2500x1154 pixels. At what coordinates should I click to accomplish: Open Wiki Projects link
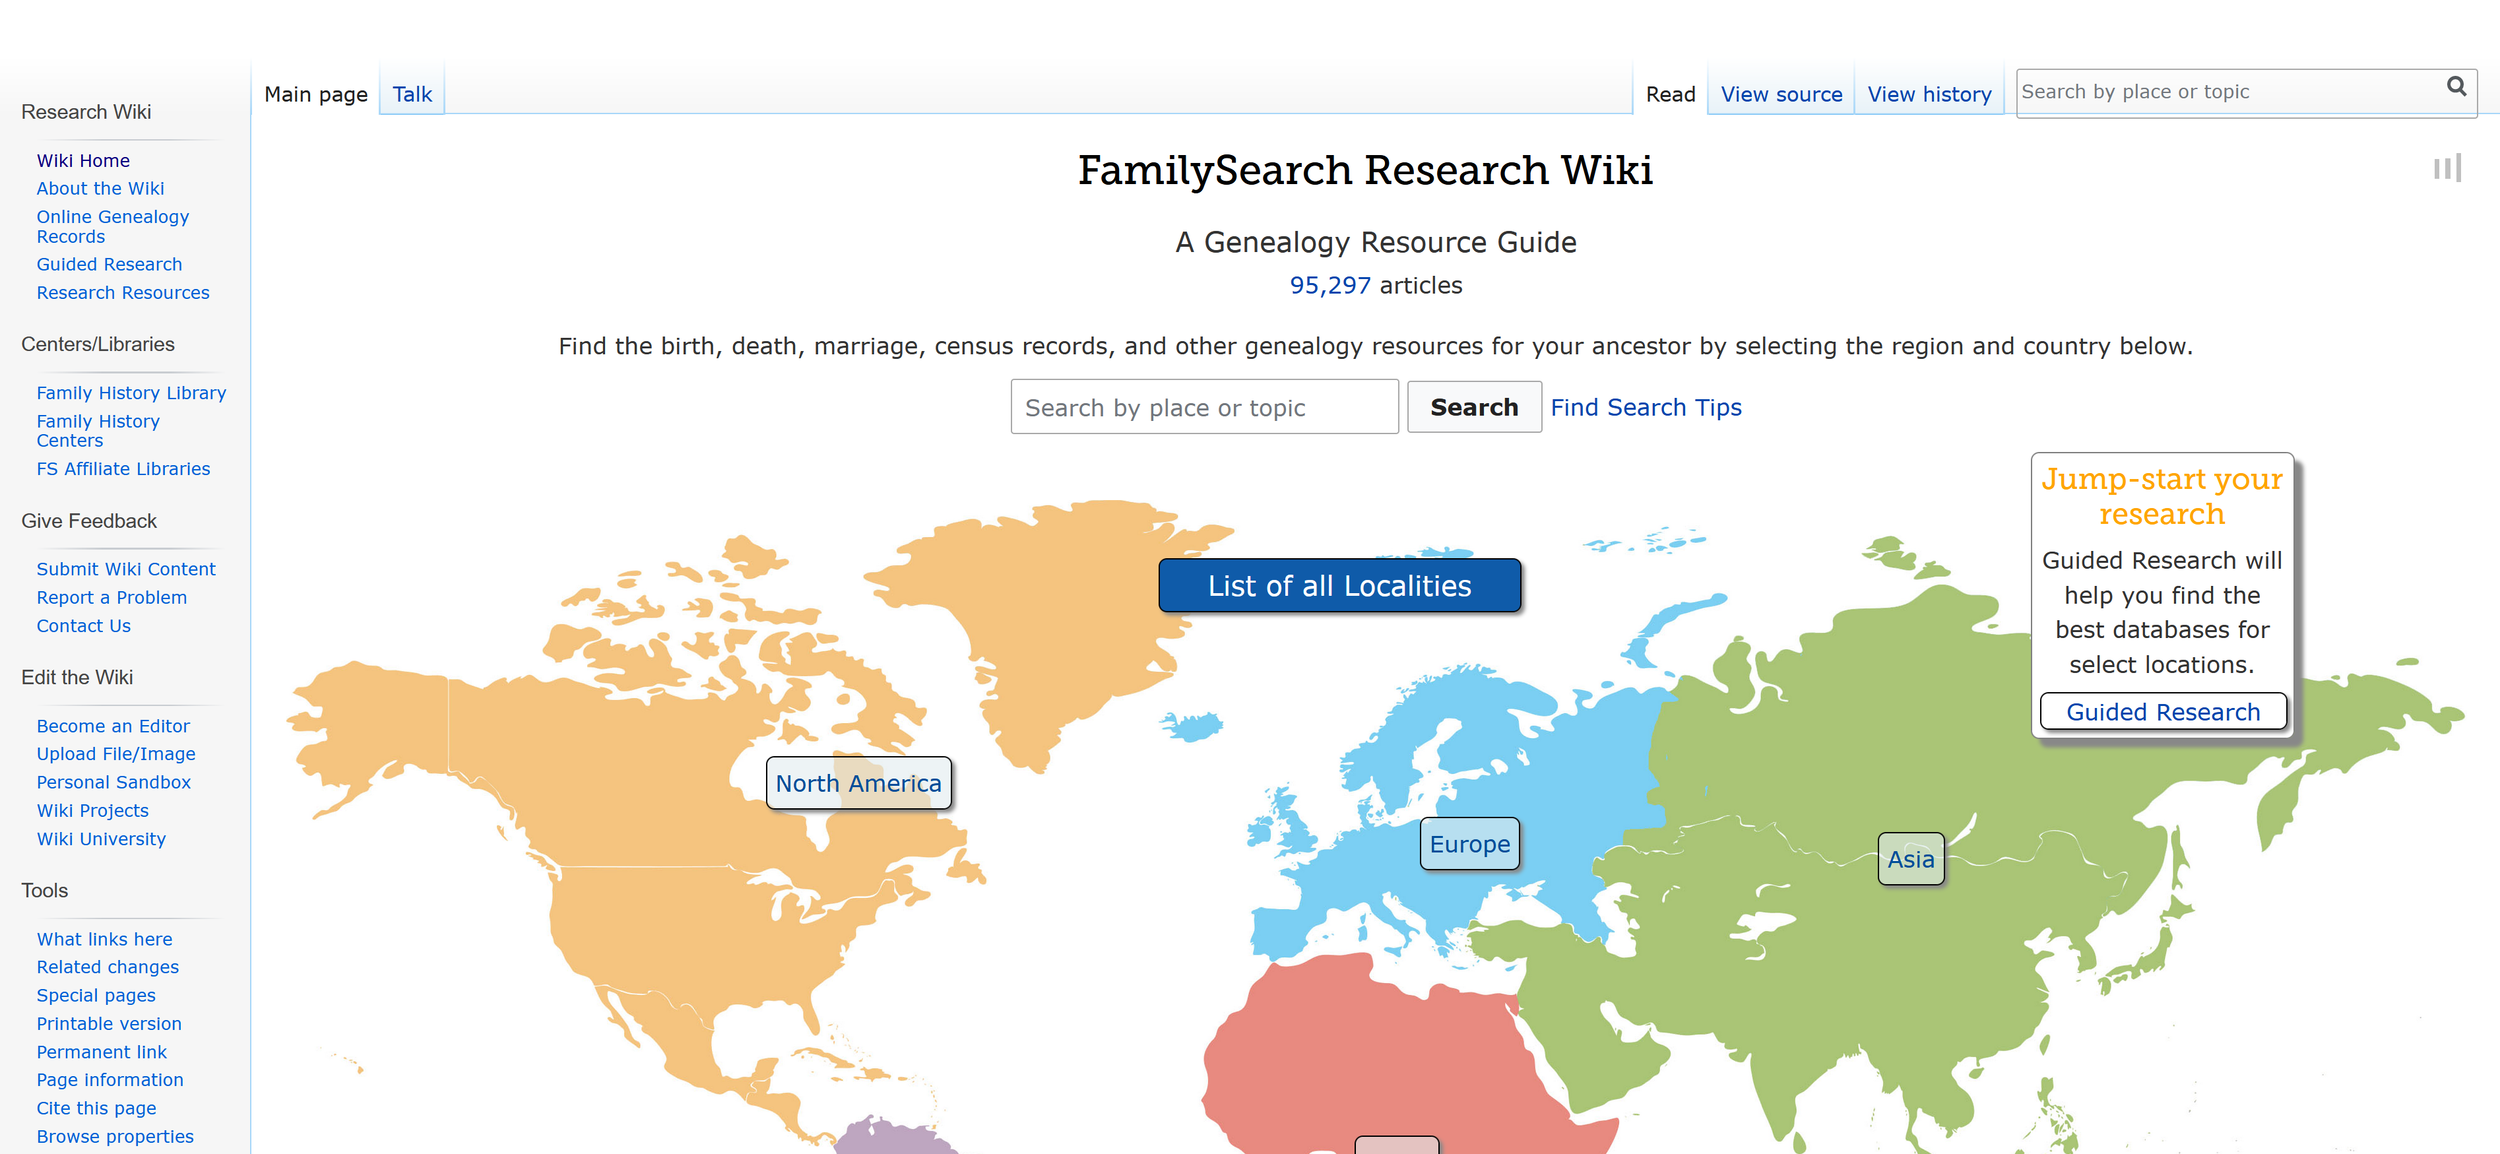92,810
